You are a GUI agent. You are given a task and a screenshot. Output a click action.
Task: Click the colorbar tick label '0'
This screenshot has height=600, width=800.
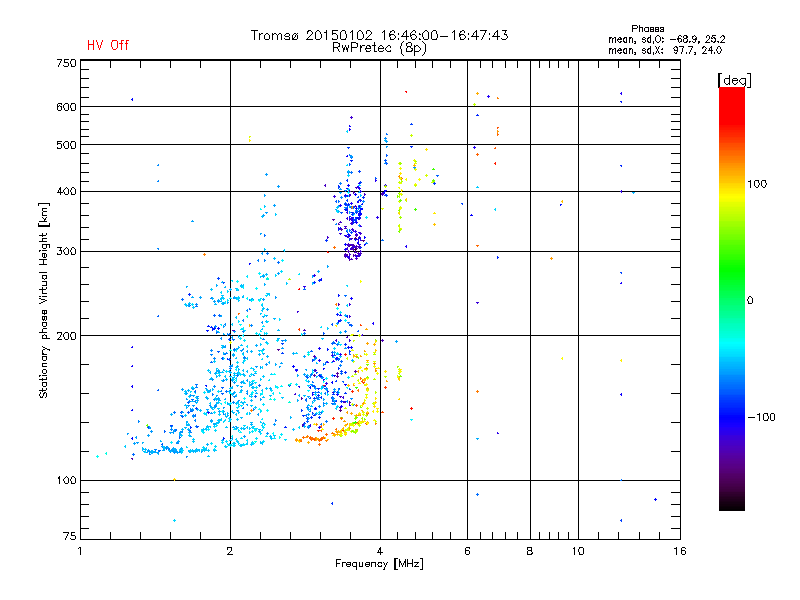[x=750, y=301]
